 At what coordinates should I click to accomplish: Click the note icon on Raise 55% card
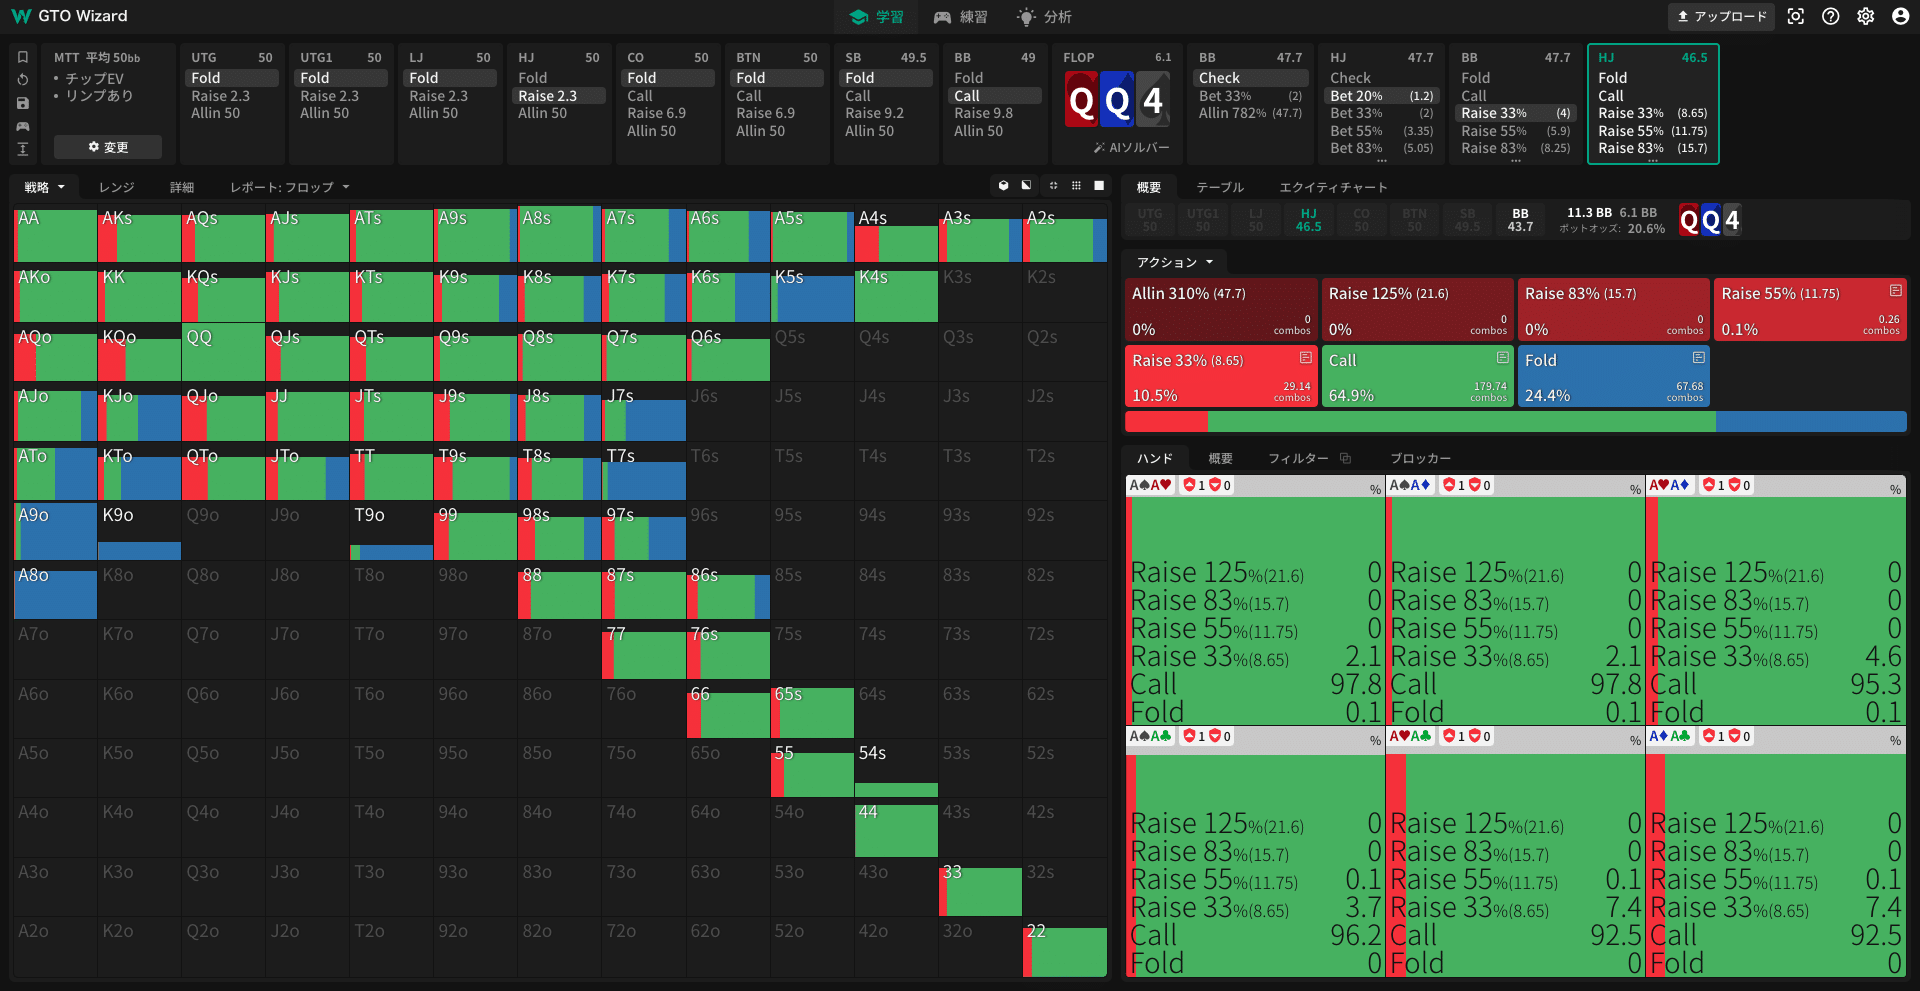1895,291
